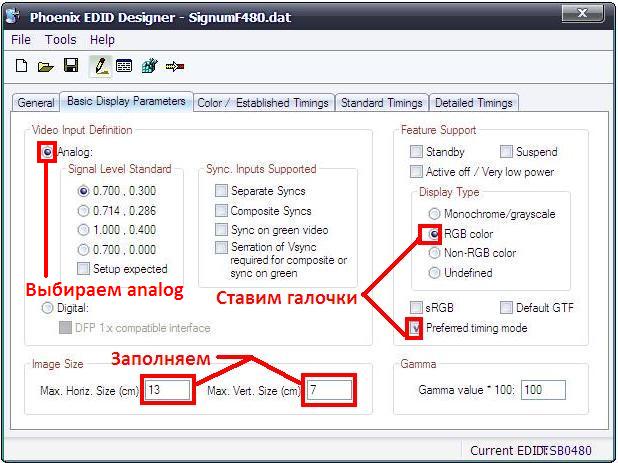Click the Open folder toolbar icon
This screenshot has width=618, height=463.
click(45, 67)
